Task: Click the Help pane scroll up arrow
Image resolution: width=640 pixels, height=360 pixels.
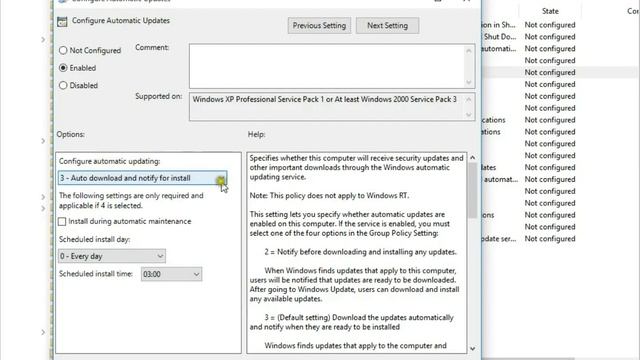Action: pos(472,158)
